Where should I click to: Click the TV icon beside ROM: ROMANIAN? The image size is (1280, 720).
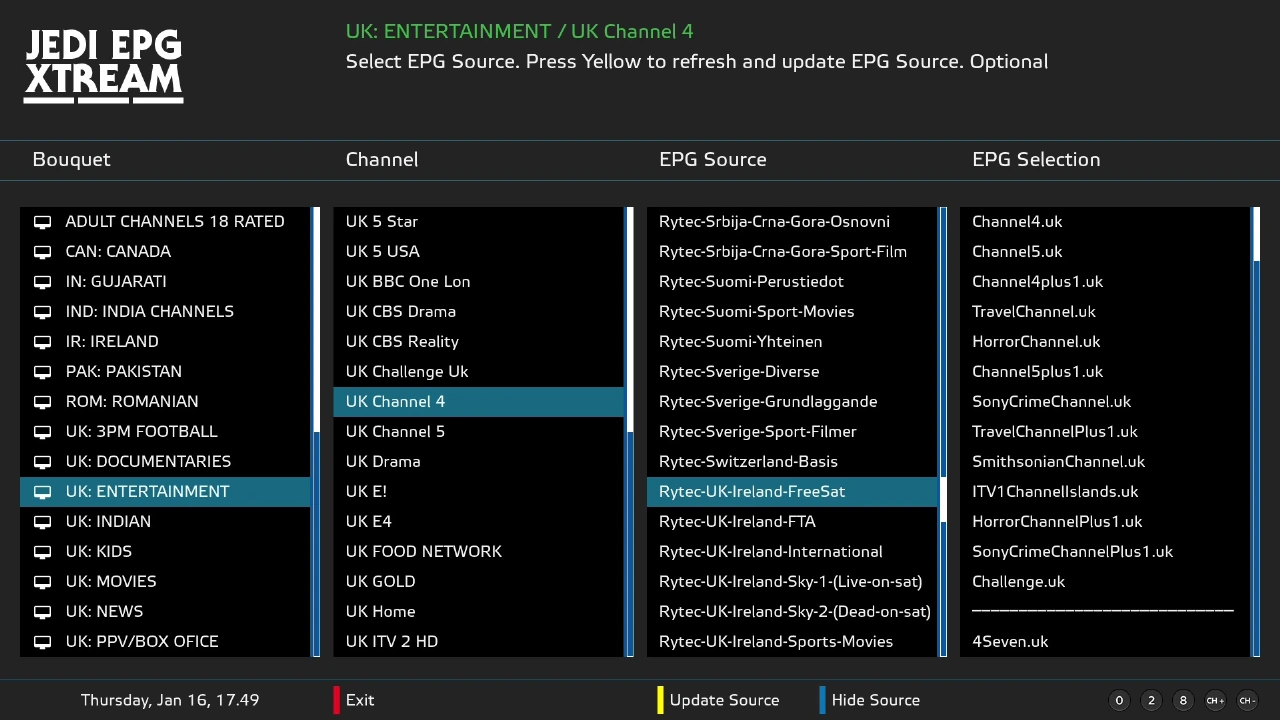(x=42, y=402)
